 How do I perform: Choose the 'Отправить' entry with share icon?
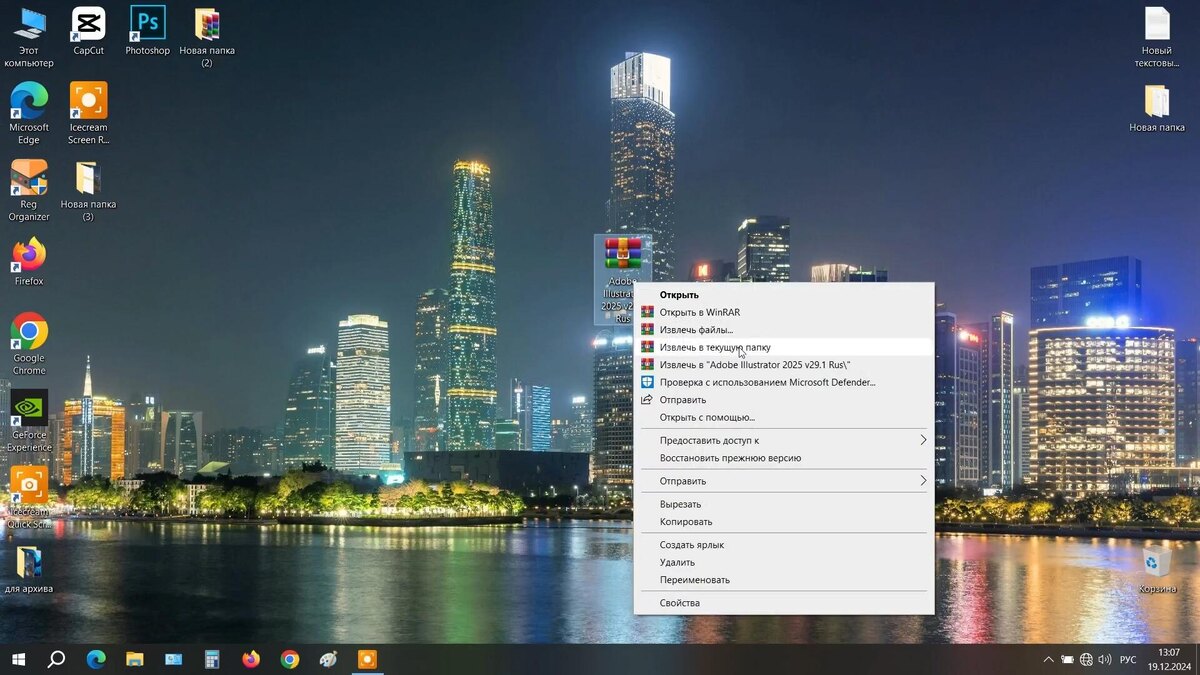click(784, 400)
